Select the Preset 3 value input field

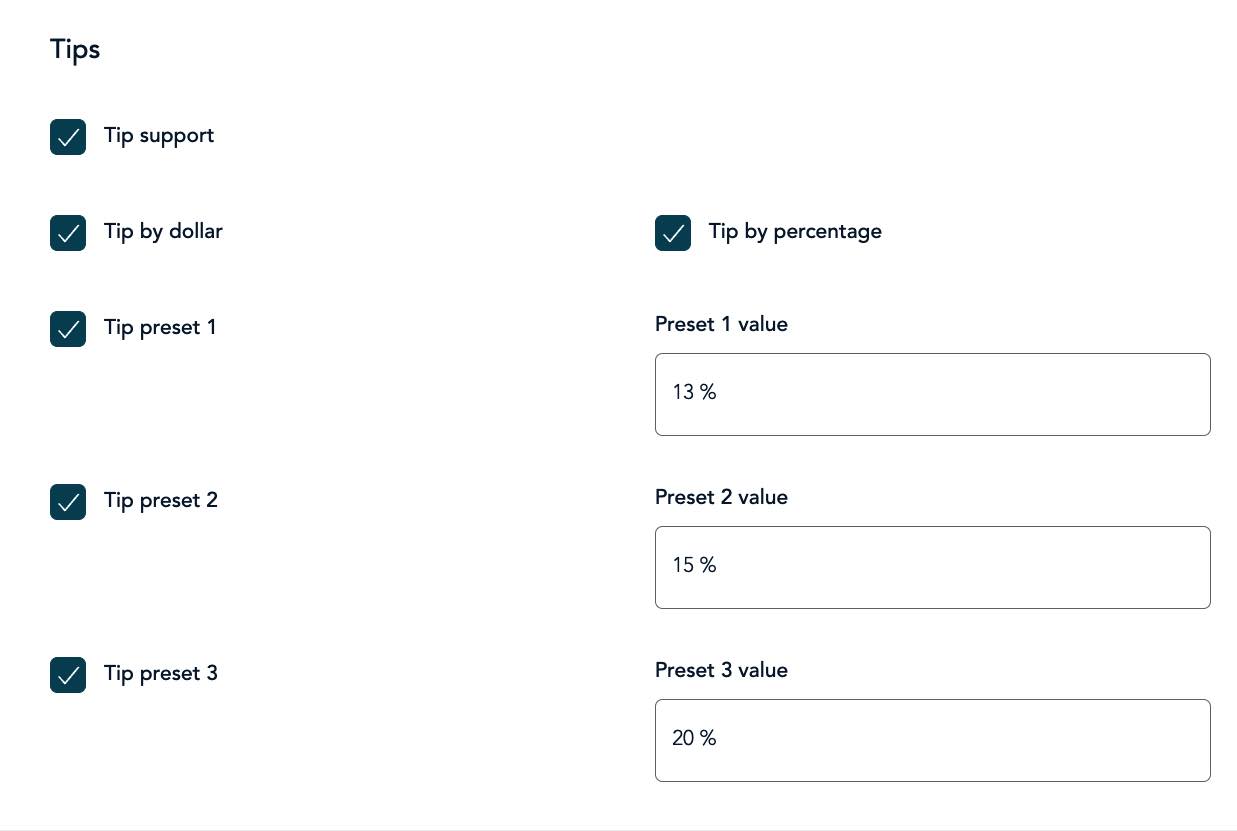pos(932,740)
